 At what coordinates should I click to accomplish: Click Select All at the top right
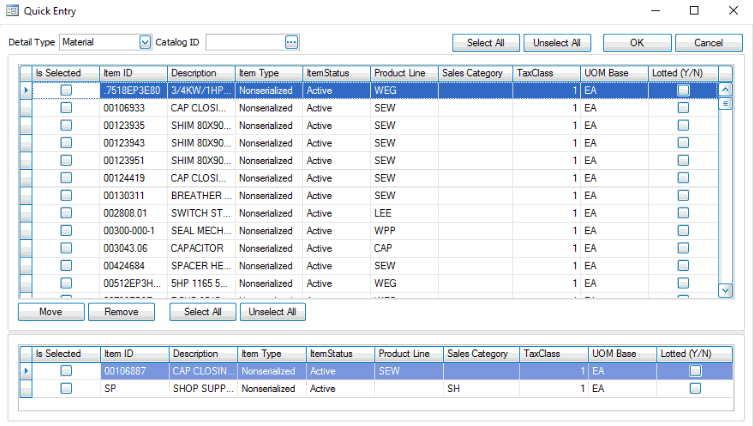coord(485,43)
